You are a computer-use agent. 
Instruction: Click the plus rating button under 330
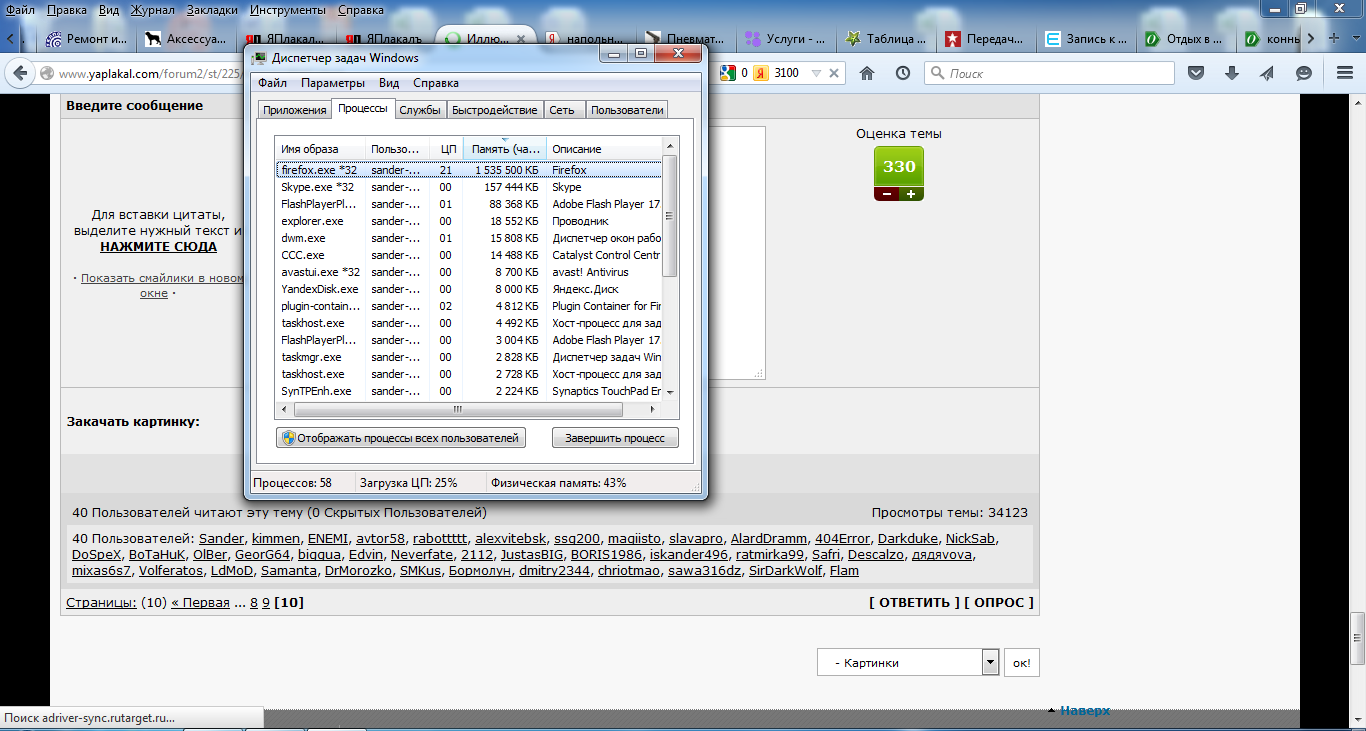911,194
